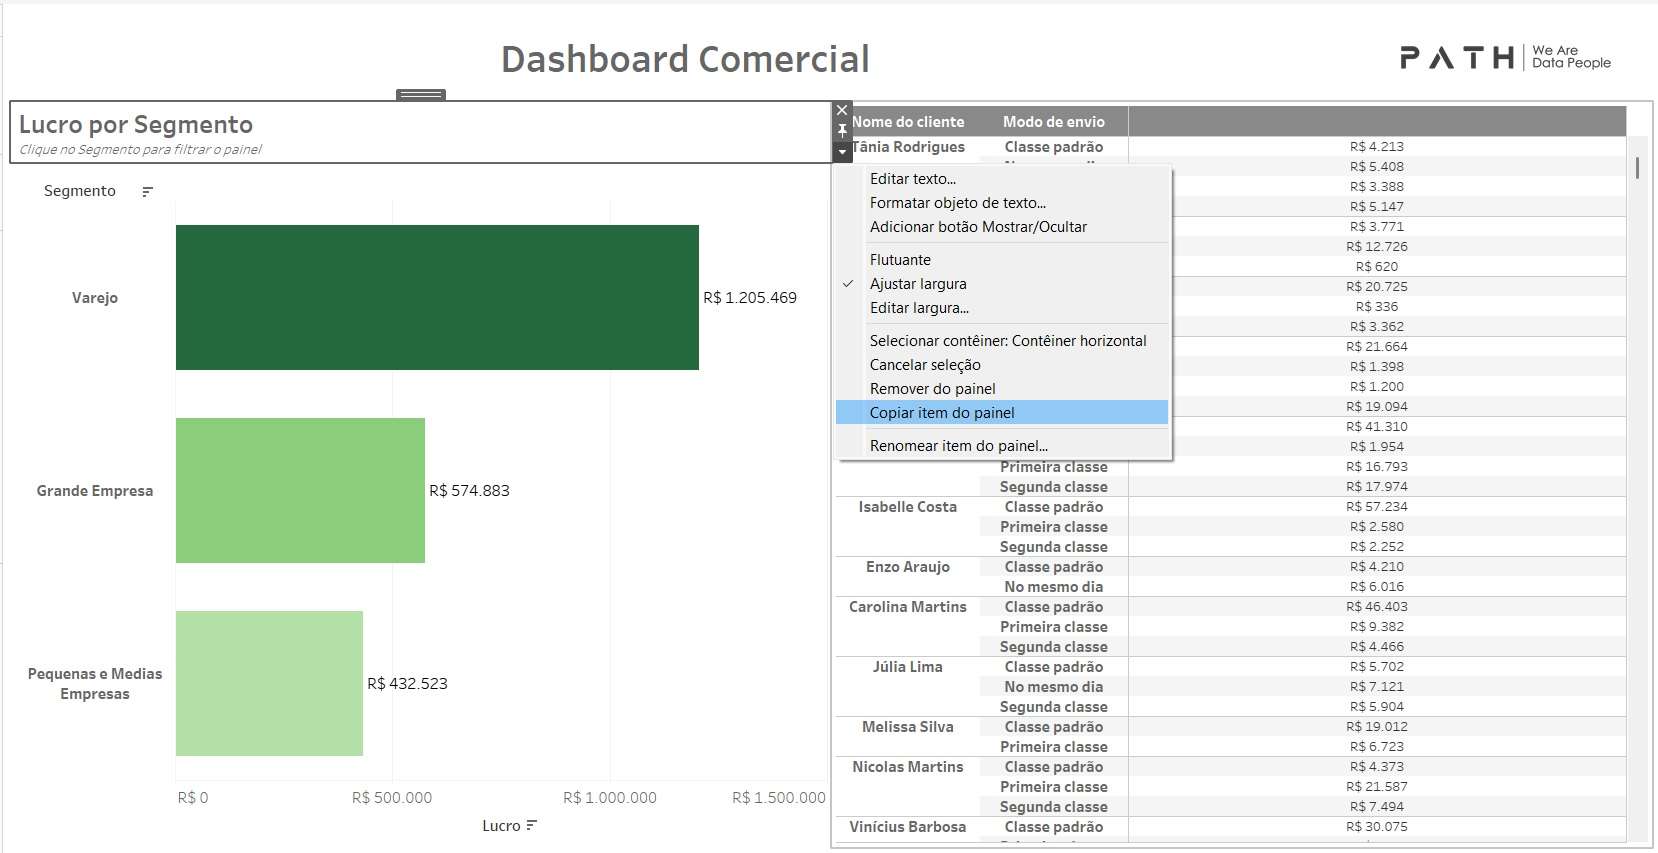
Task: Click Adicionar botão Mostrar/Ocultar
Action: tap(978, 227)
